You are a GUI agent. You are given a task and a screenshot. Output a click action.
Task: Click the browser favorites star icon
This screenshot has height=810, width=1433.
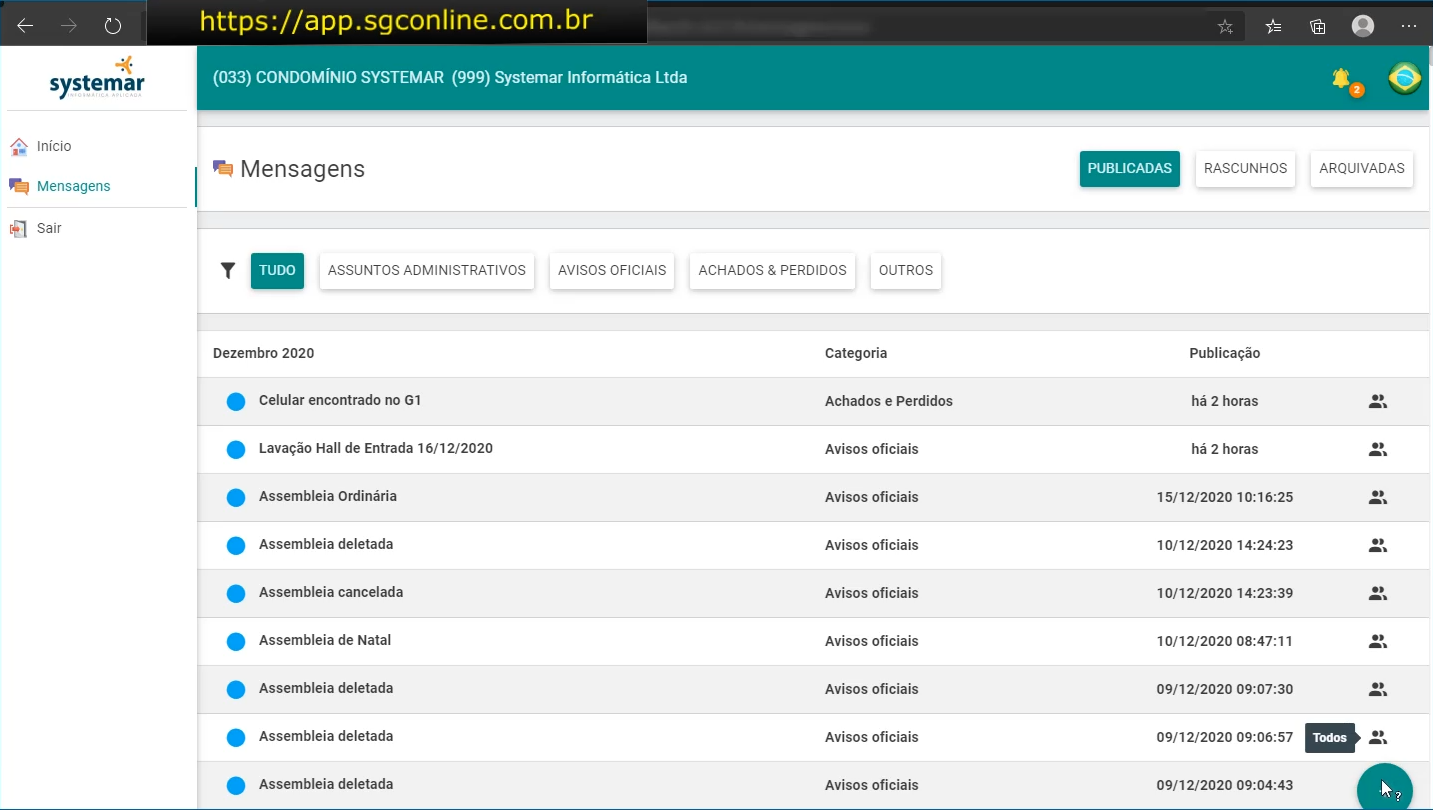(1225, 27)
